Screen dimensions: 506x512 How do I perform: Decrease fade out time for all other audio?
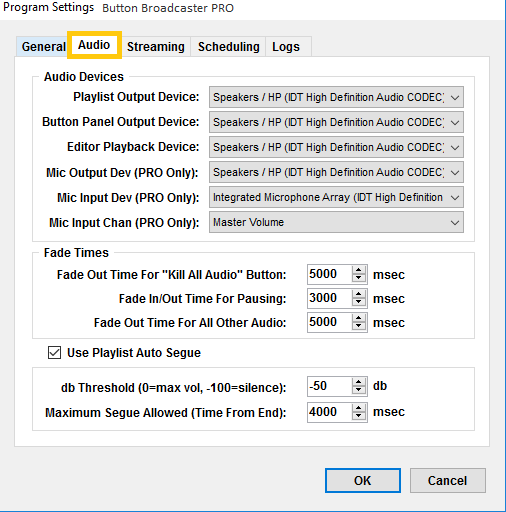[x=359, y=326]
